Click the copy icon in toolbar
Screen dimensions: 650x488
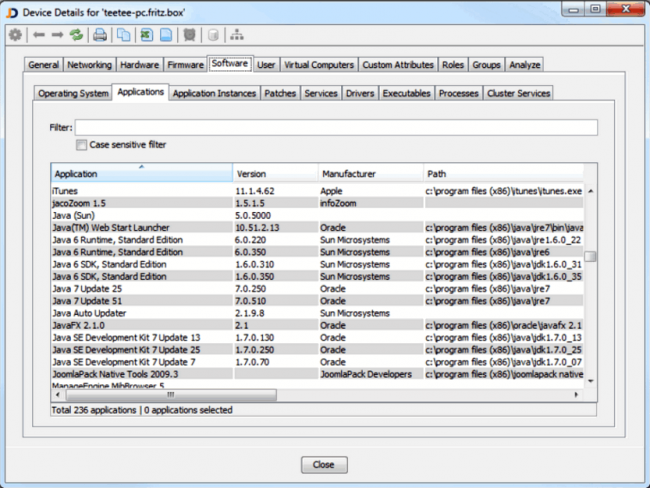coord(122,35)
